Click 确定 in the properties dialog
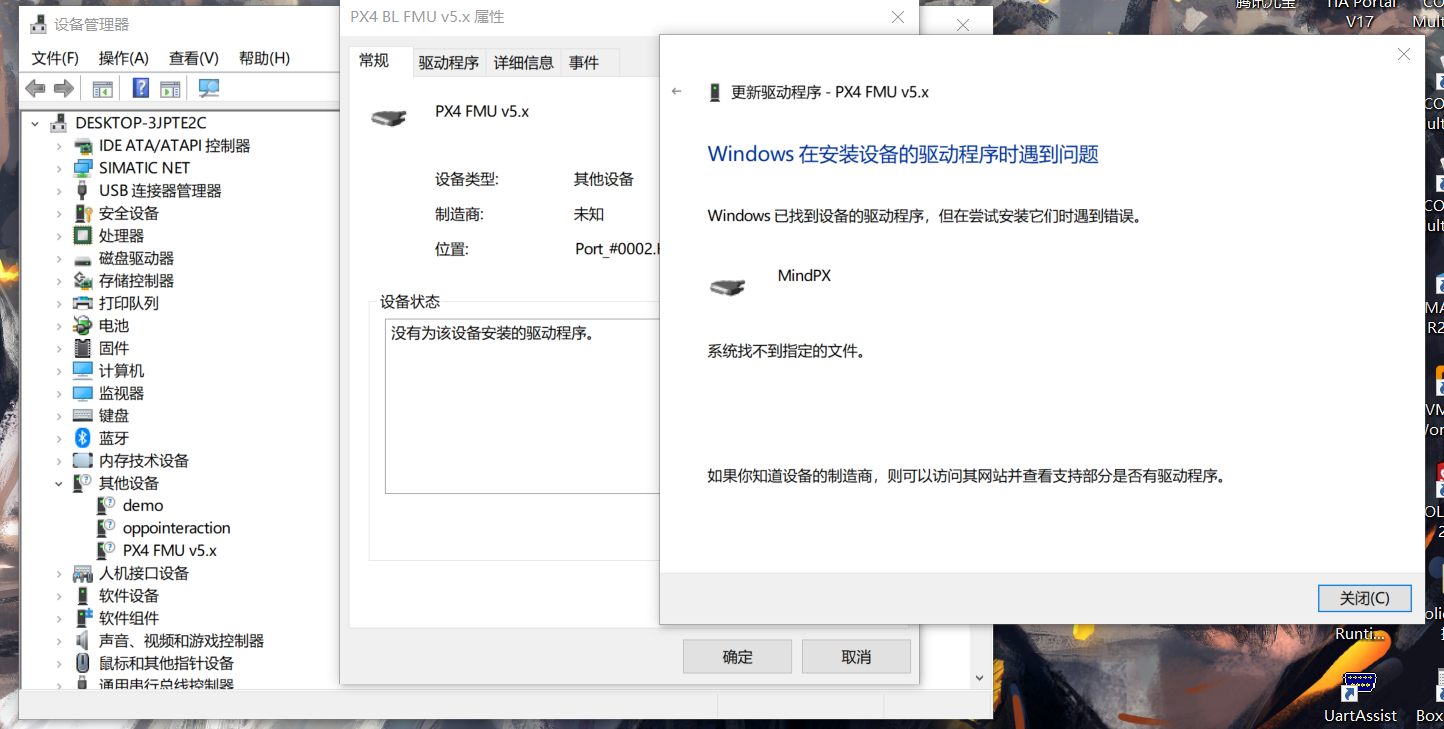 pos(737,657)
